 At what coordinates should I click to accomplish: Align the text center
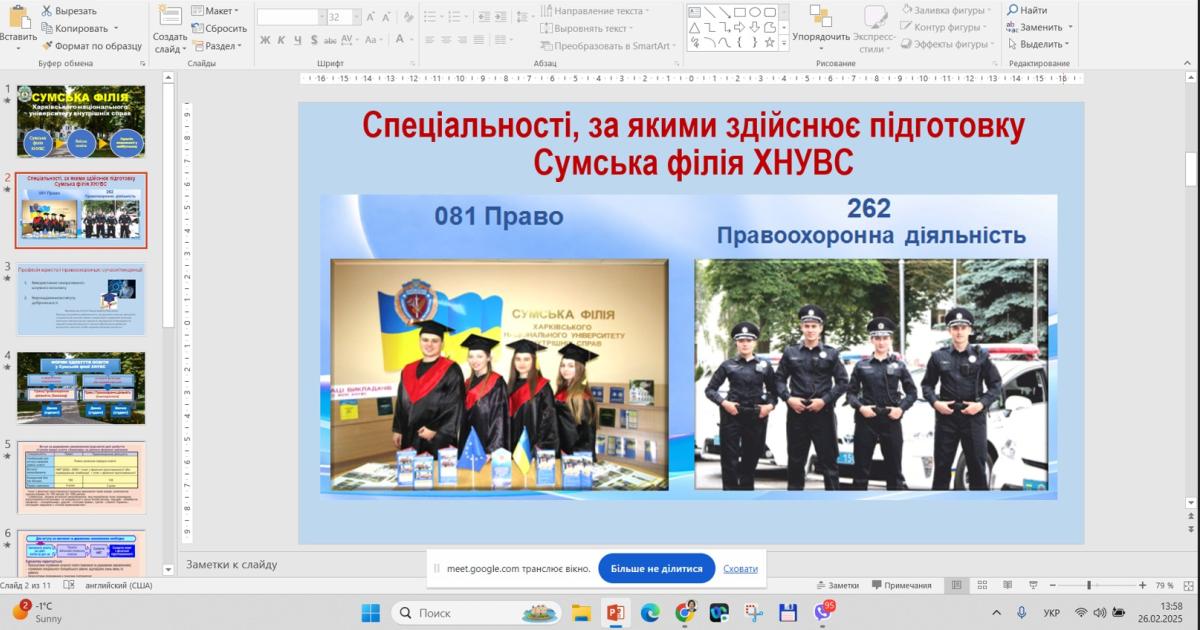coord(448,41)
